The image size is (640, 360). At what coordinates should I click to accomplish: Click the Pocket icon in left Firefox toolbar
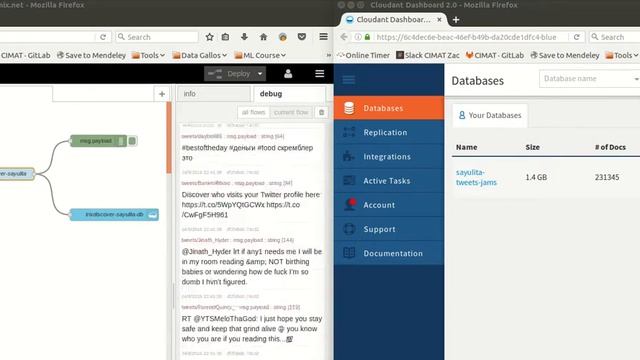point(302,37)
